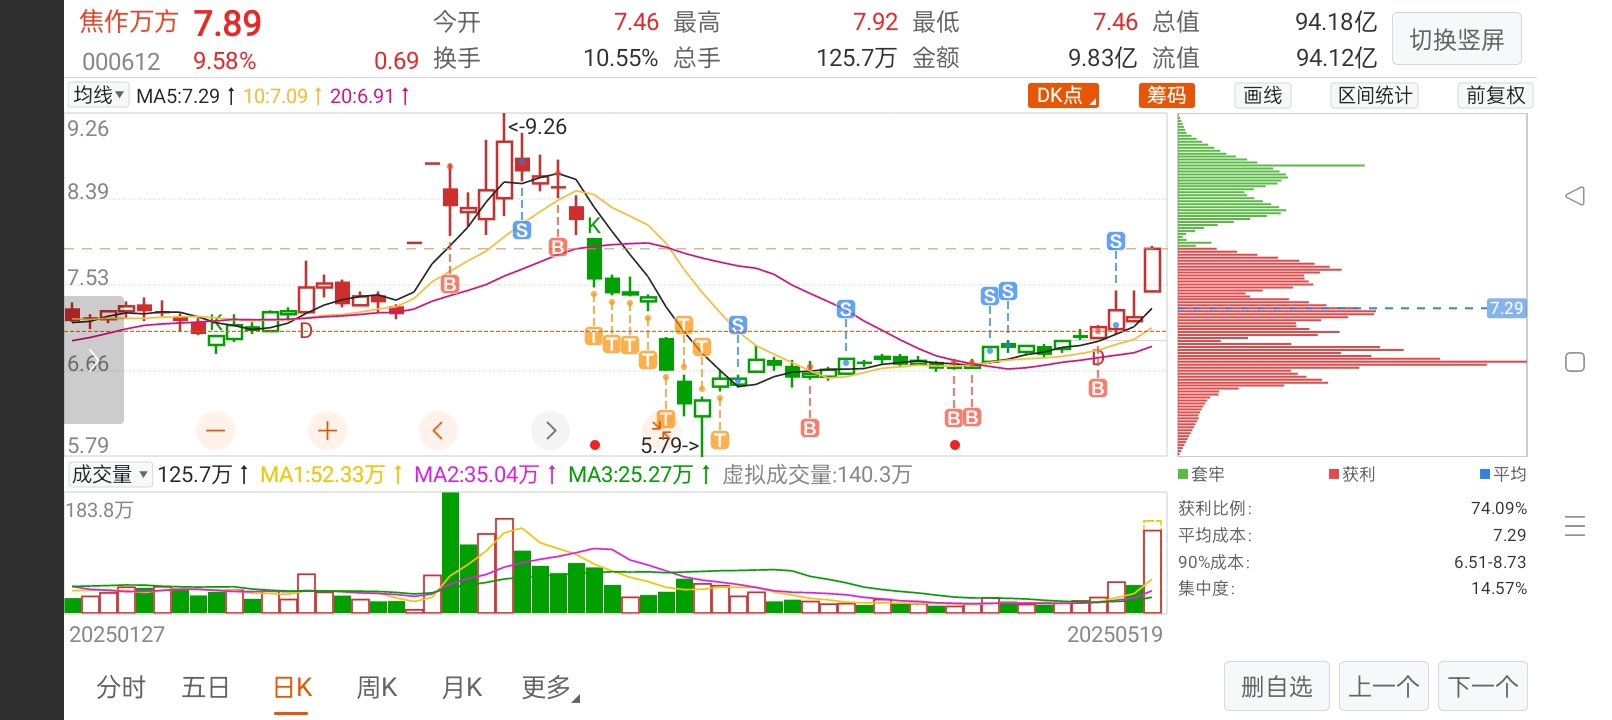This screenshot has height=720, width=1612.
Task: Switch to 周K tab
Action: (377, 688)
